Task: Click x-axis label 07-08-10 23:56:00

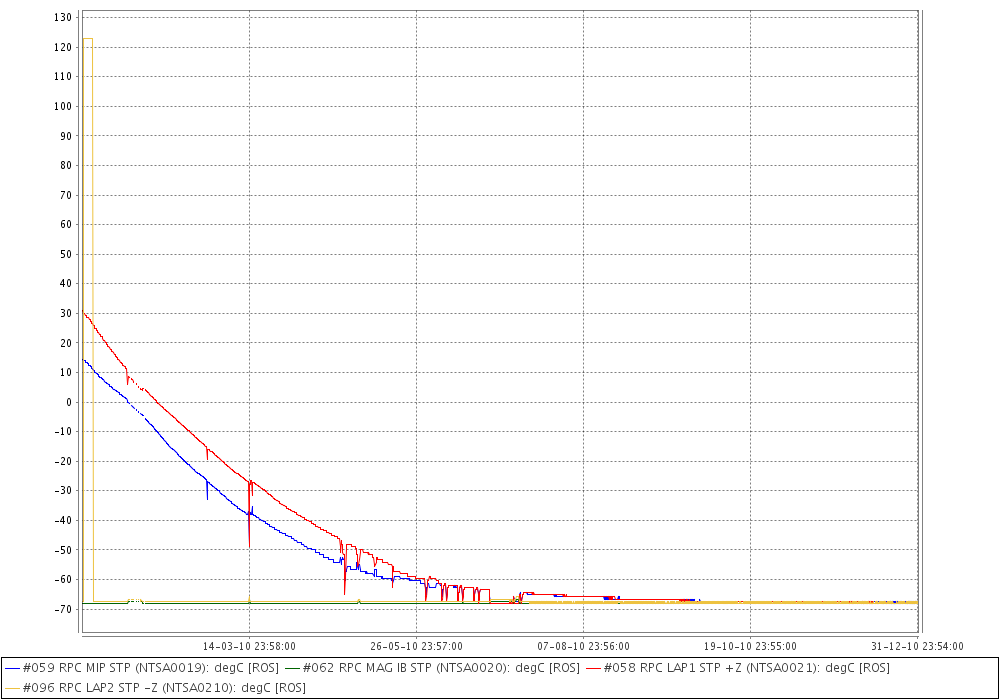Action: point(584,646)
